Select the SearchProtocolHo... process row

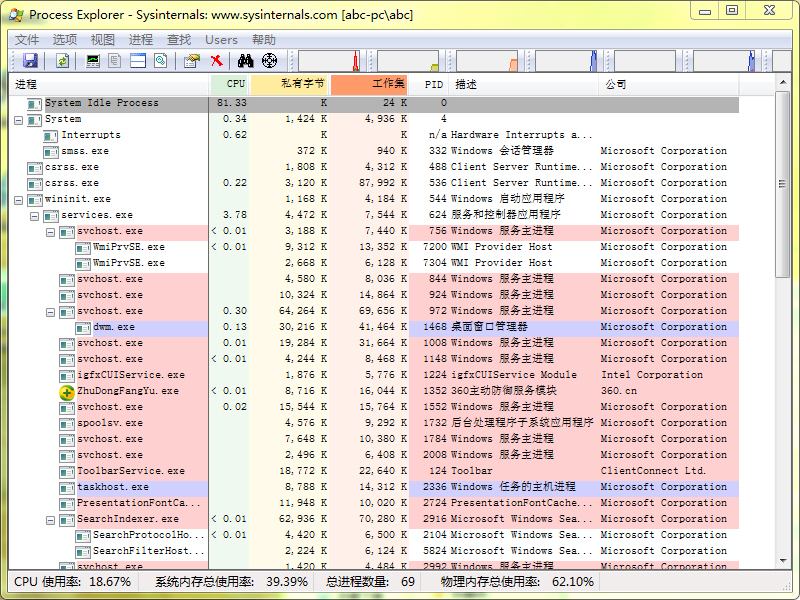(374, 535)
